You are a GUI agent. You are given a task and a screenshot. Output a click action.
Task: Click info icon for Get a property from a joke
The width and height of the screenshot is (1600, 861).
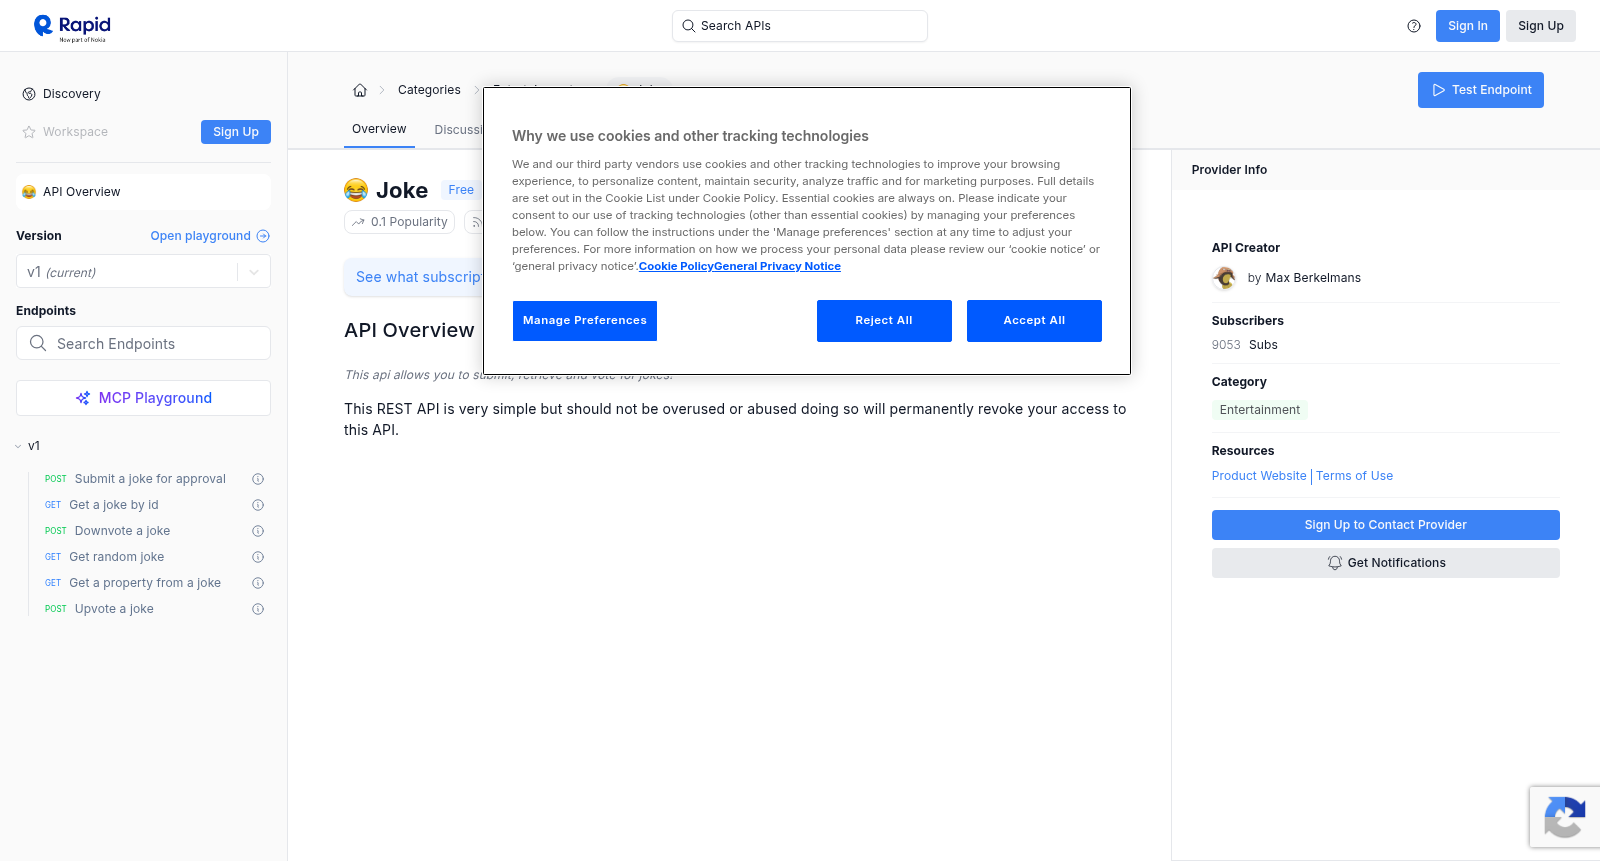pyautogui.click(x=258, y=583)
